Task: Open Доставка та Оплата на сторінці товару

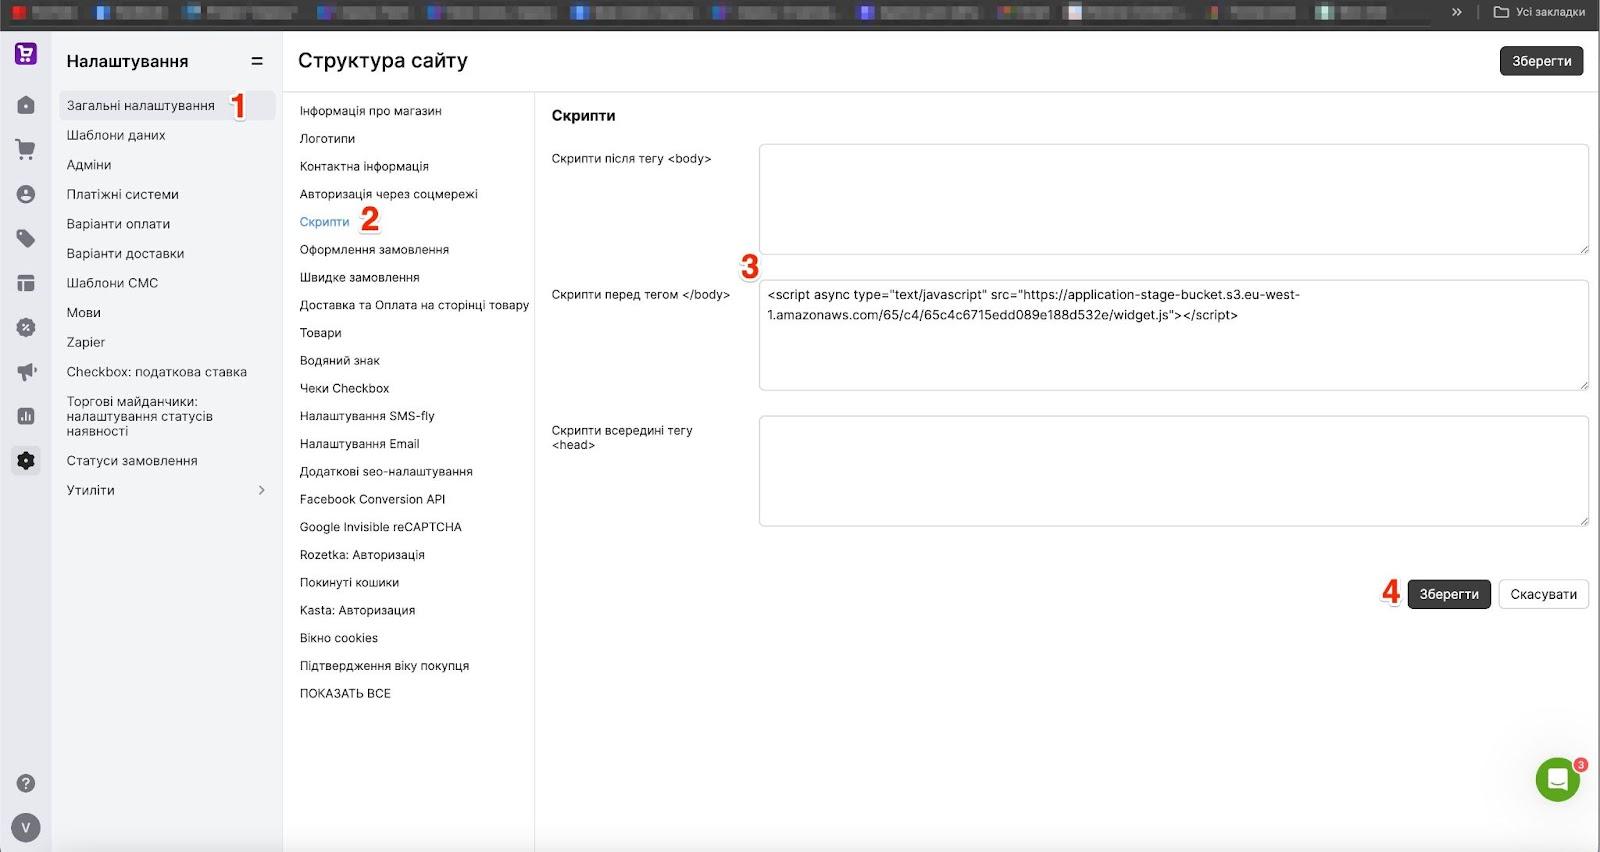Action: tap(414, 305)
